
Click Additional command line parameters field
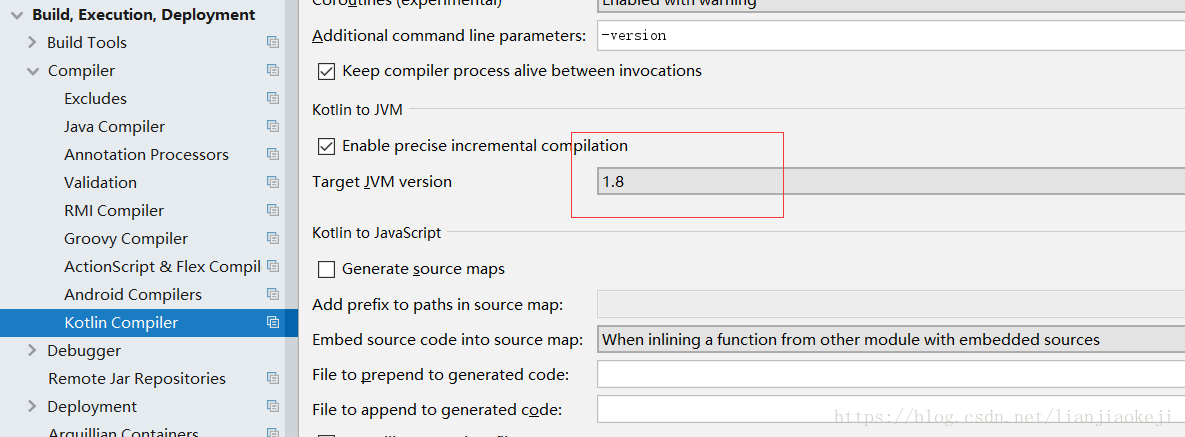coord(890,35)
